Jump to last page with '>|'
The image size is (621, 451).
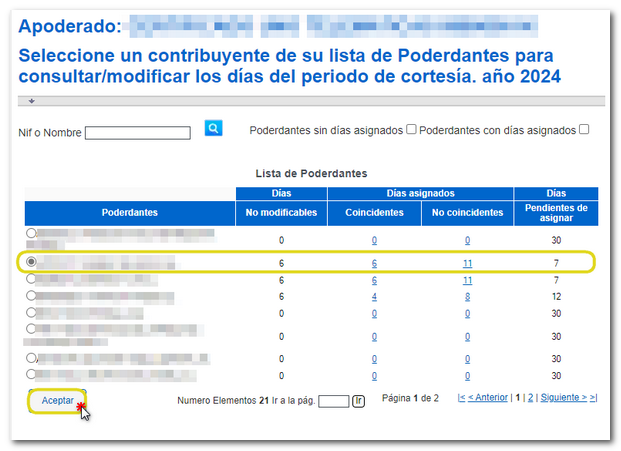593,398
